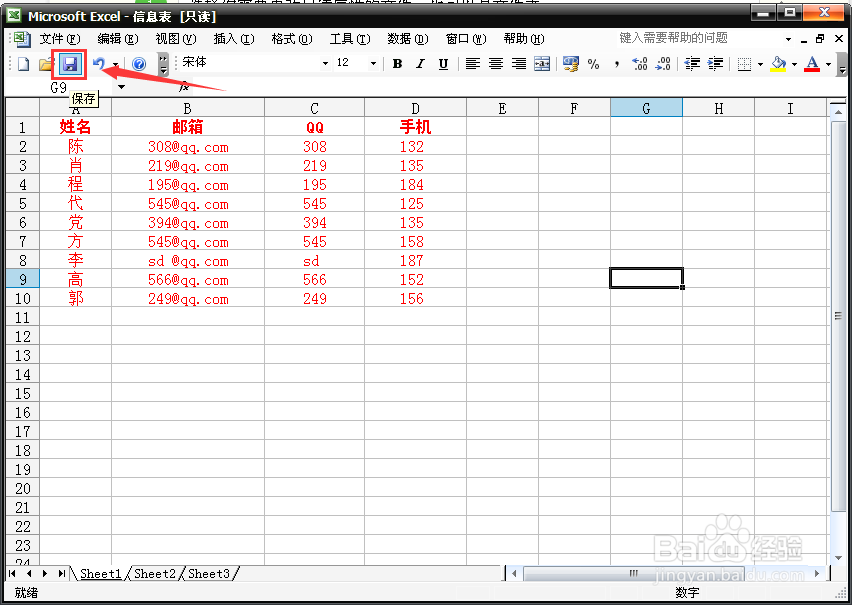852x605 pixels.
Task: Select the 邮箱 header cell
Action: tap(188, 127)
